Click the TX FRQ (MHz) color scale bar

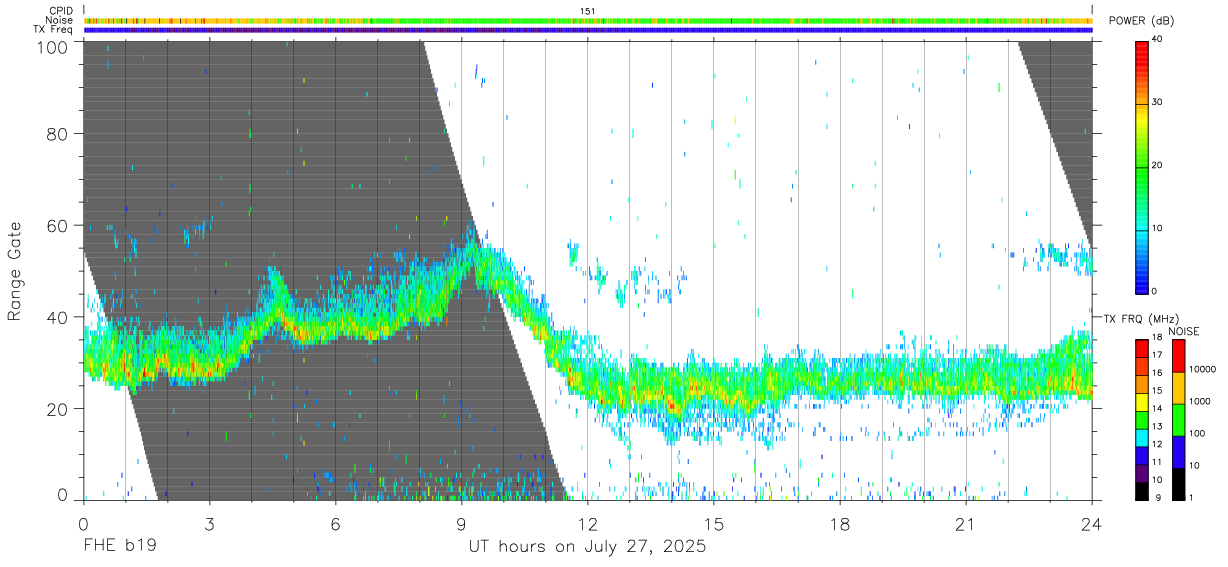1141,419
